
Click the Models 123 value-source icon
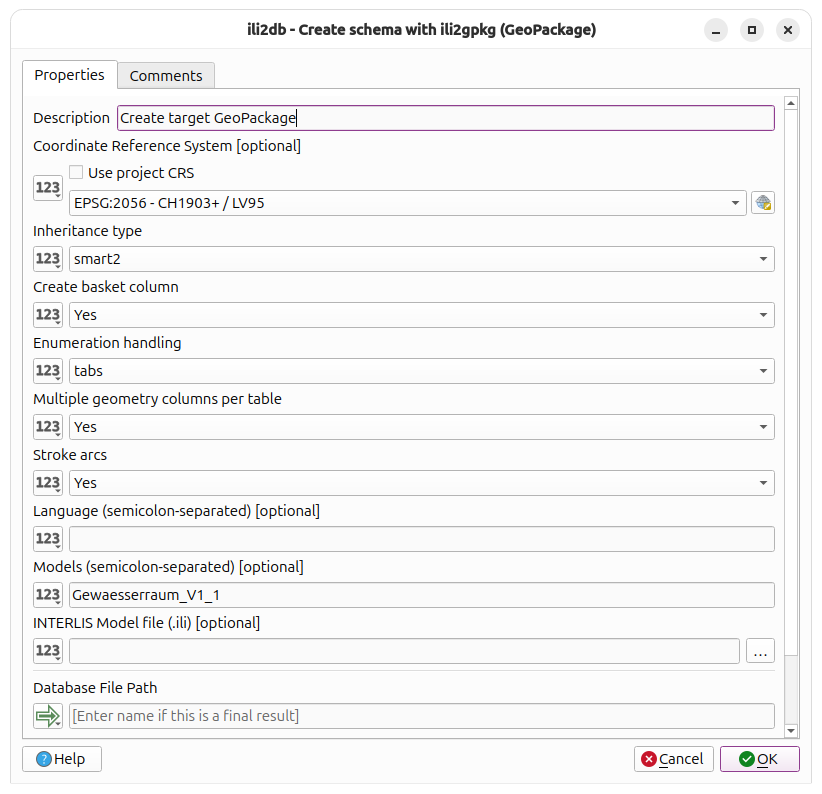[x=48, y=595]
